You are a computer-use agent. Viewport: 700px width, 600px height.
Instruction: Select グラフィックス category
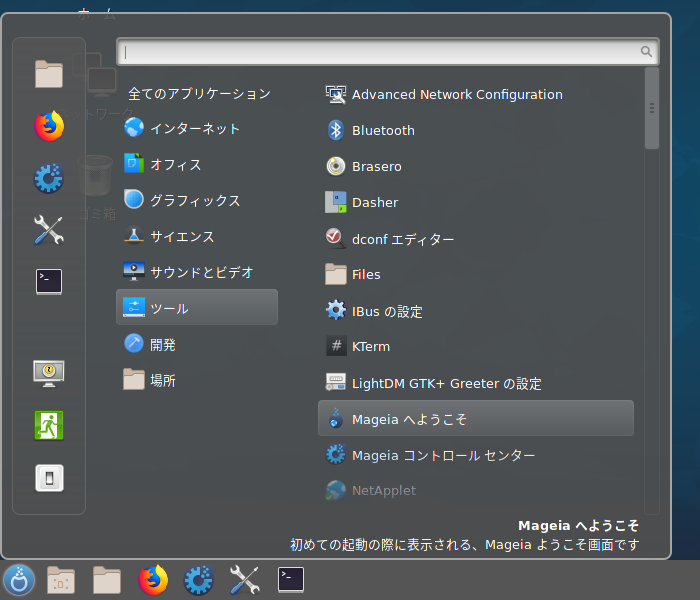[197, 200]
